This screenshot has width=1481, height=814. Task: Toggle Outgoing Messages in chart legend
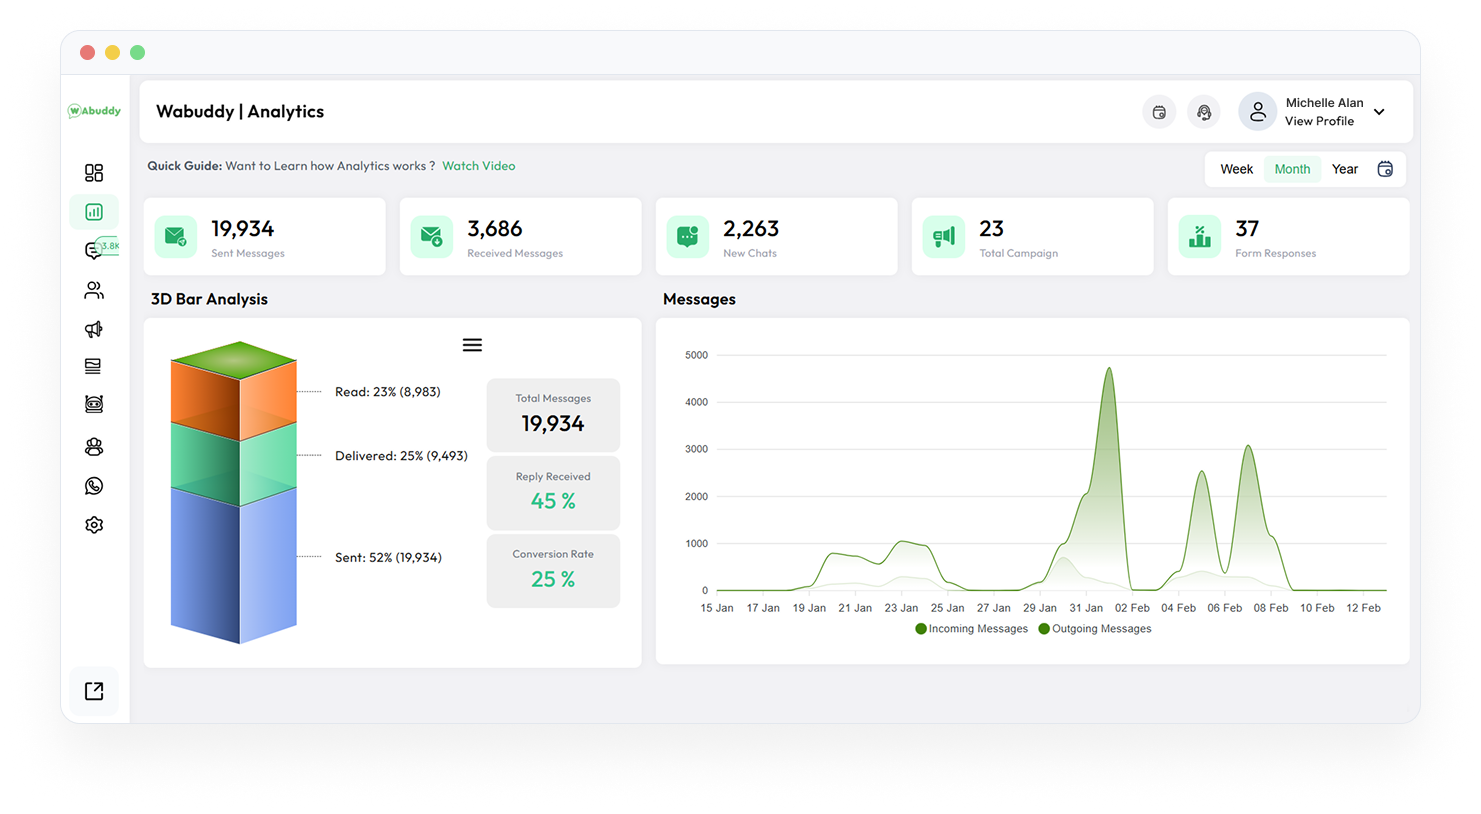[x=1096, y=628]
